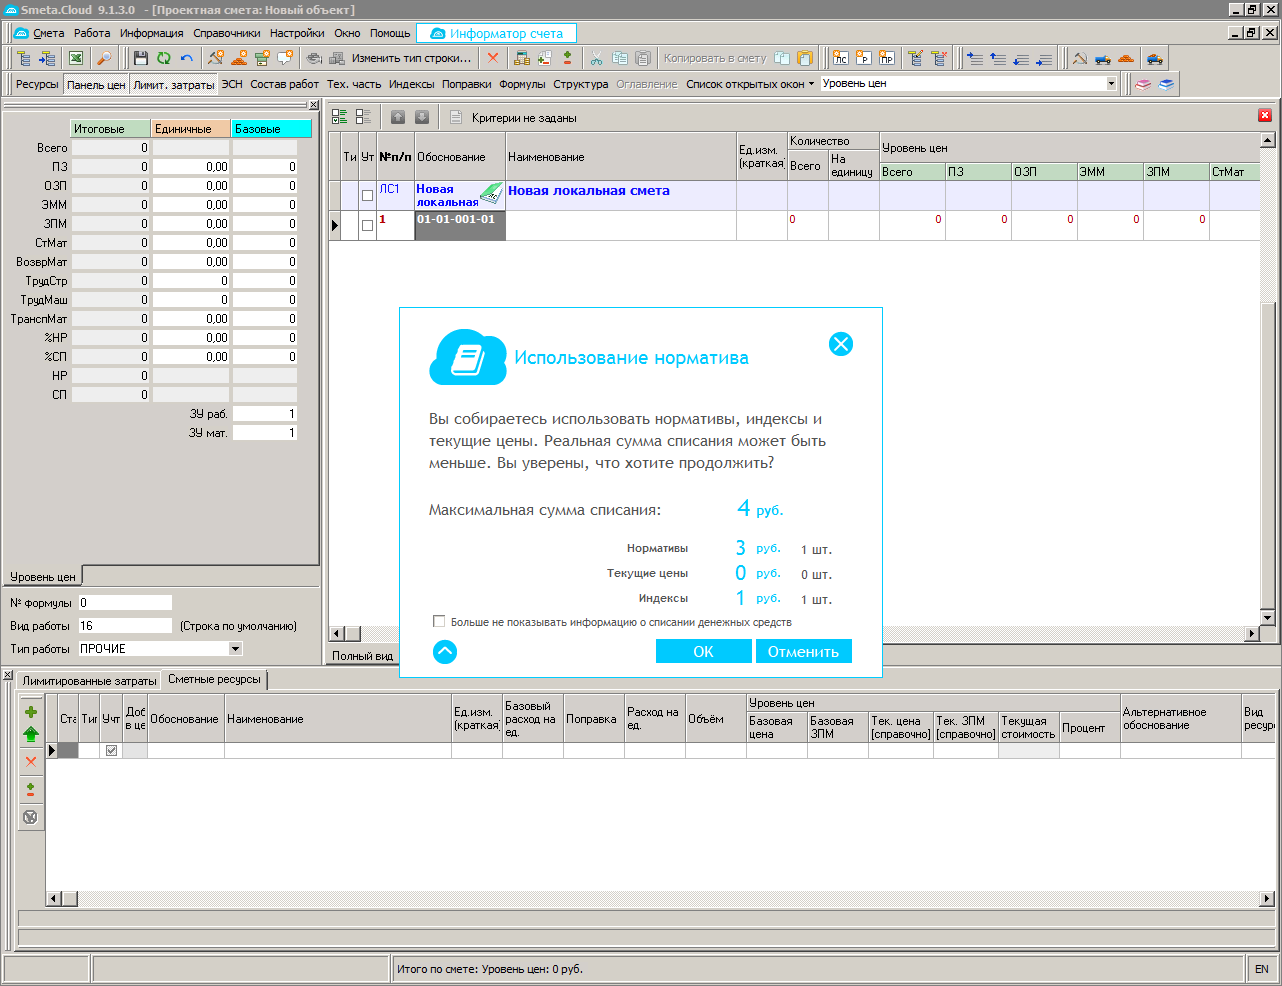The image size is (1282, 986).
Task: Click Ресурсы toolbar button
Action: [37, 84]
